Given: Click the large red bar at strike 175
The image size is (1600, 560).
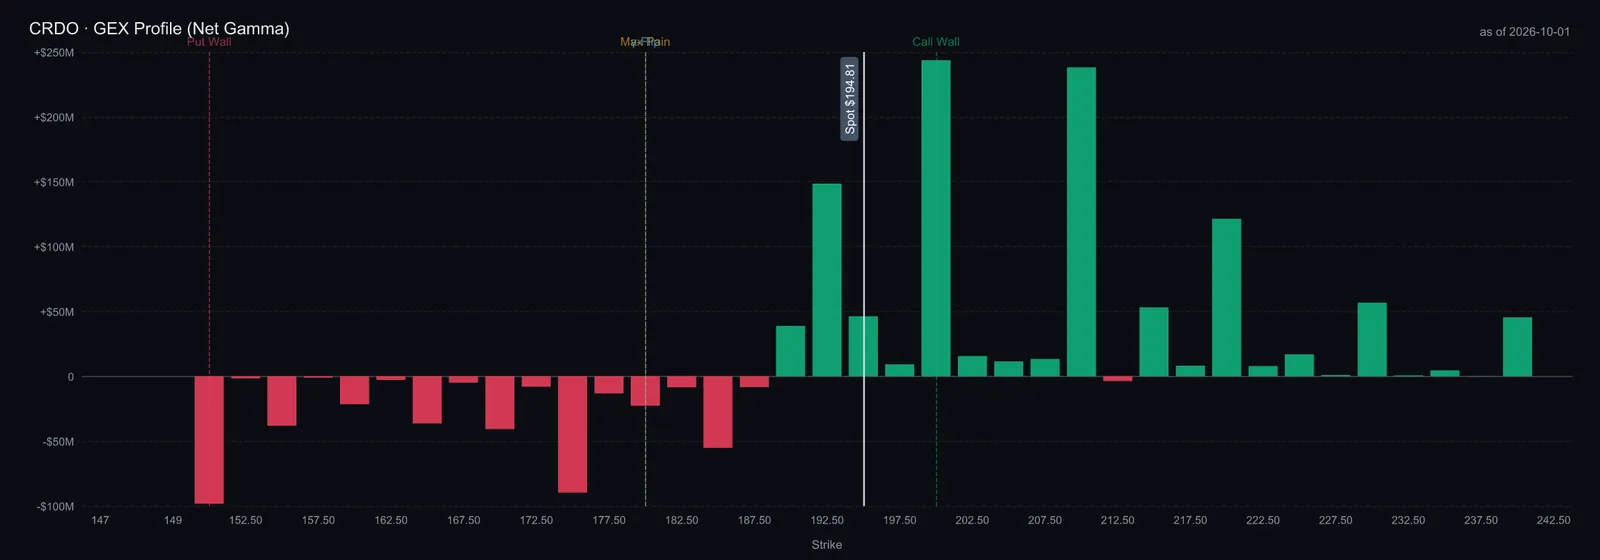Looking at the screenshot, I should tap(572, 435).
